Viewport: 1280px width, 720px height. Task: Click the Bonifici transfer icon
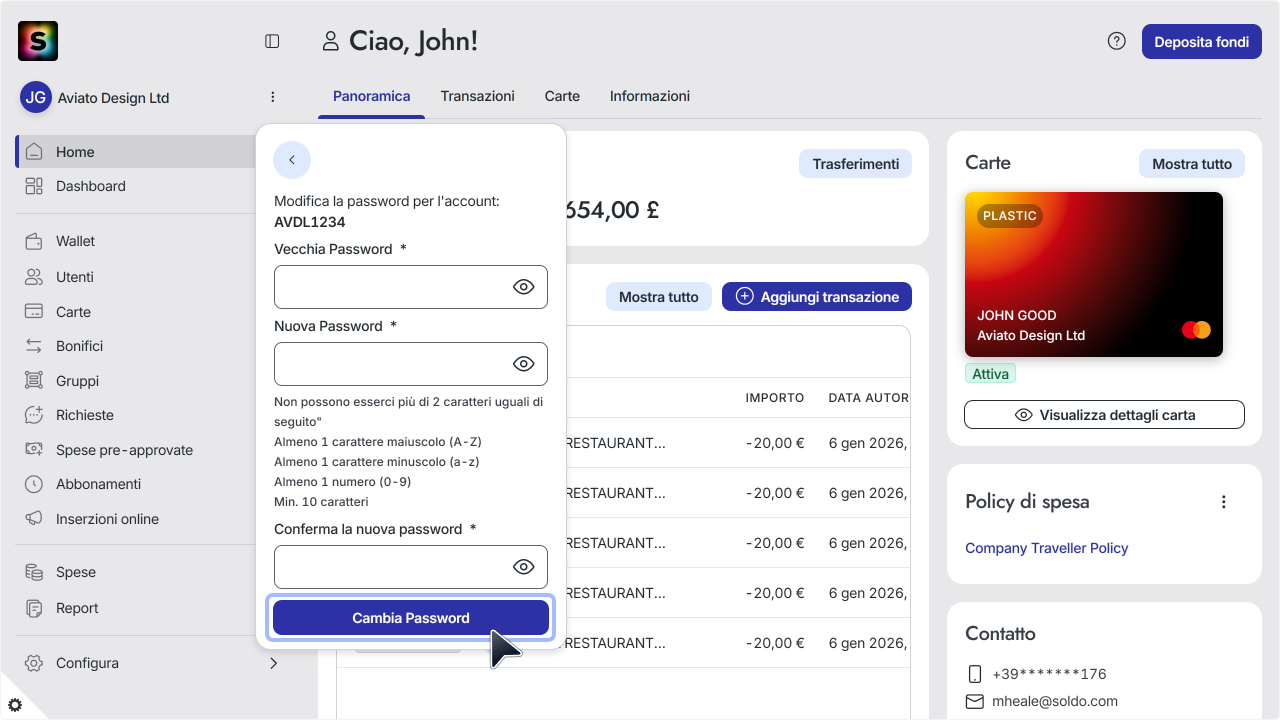[x=35, y=346]
